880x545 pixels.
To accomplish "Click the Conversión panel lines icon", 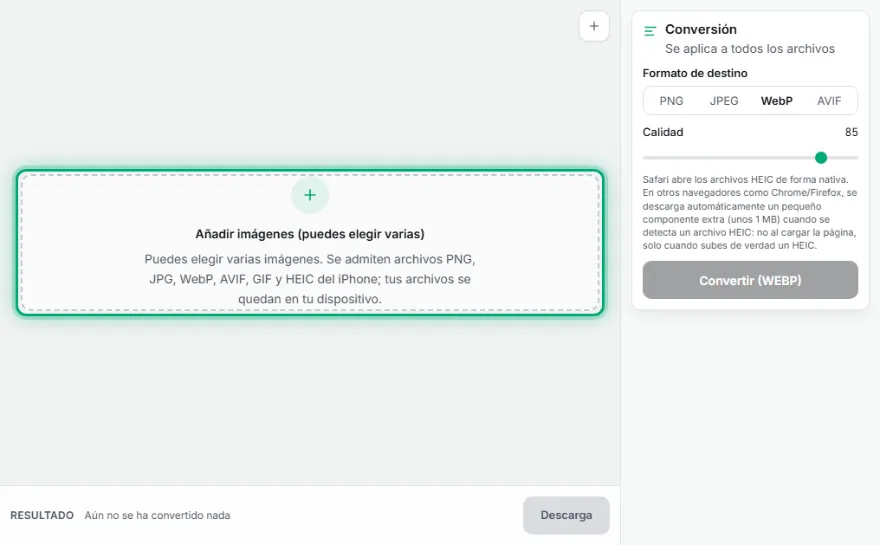I will 650,31.
